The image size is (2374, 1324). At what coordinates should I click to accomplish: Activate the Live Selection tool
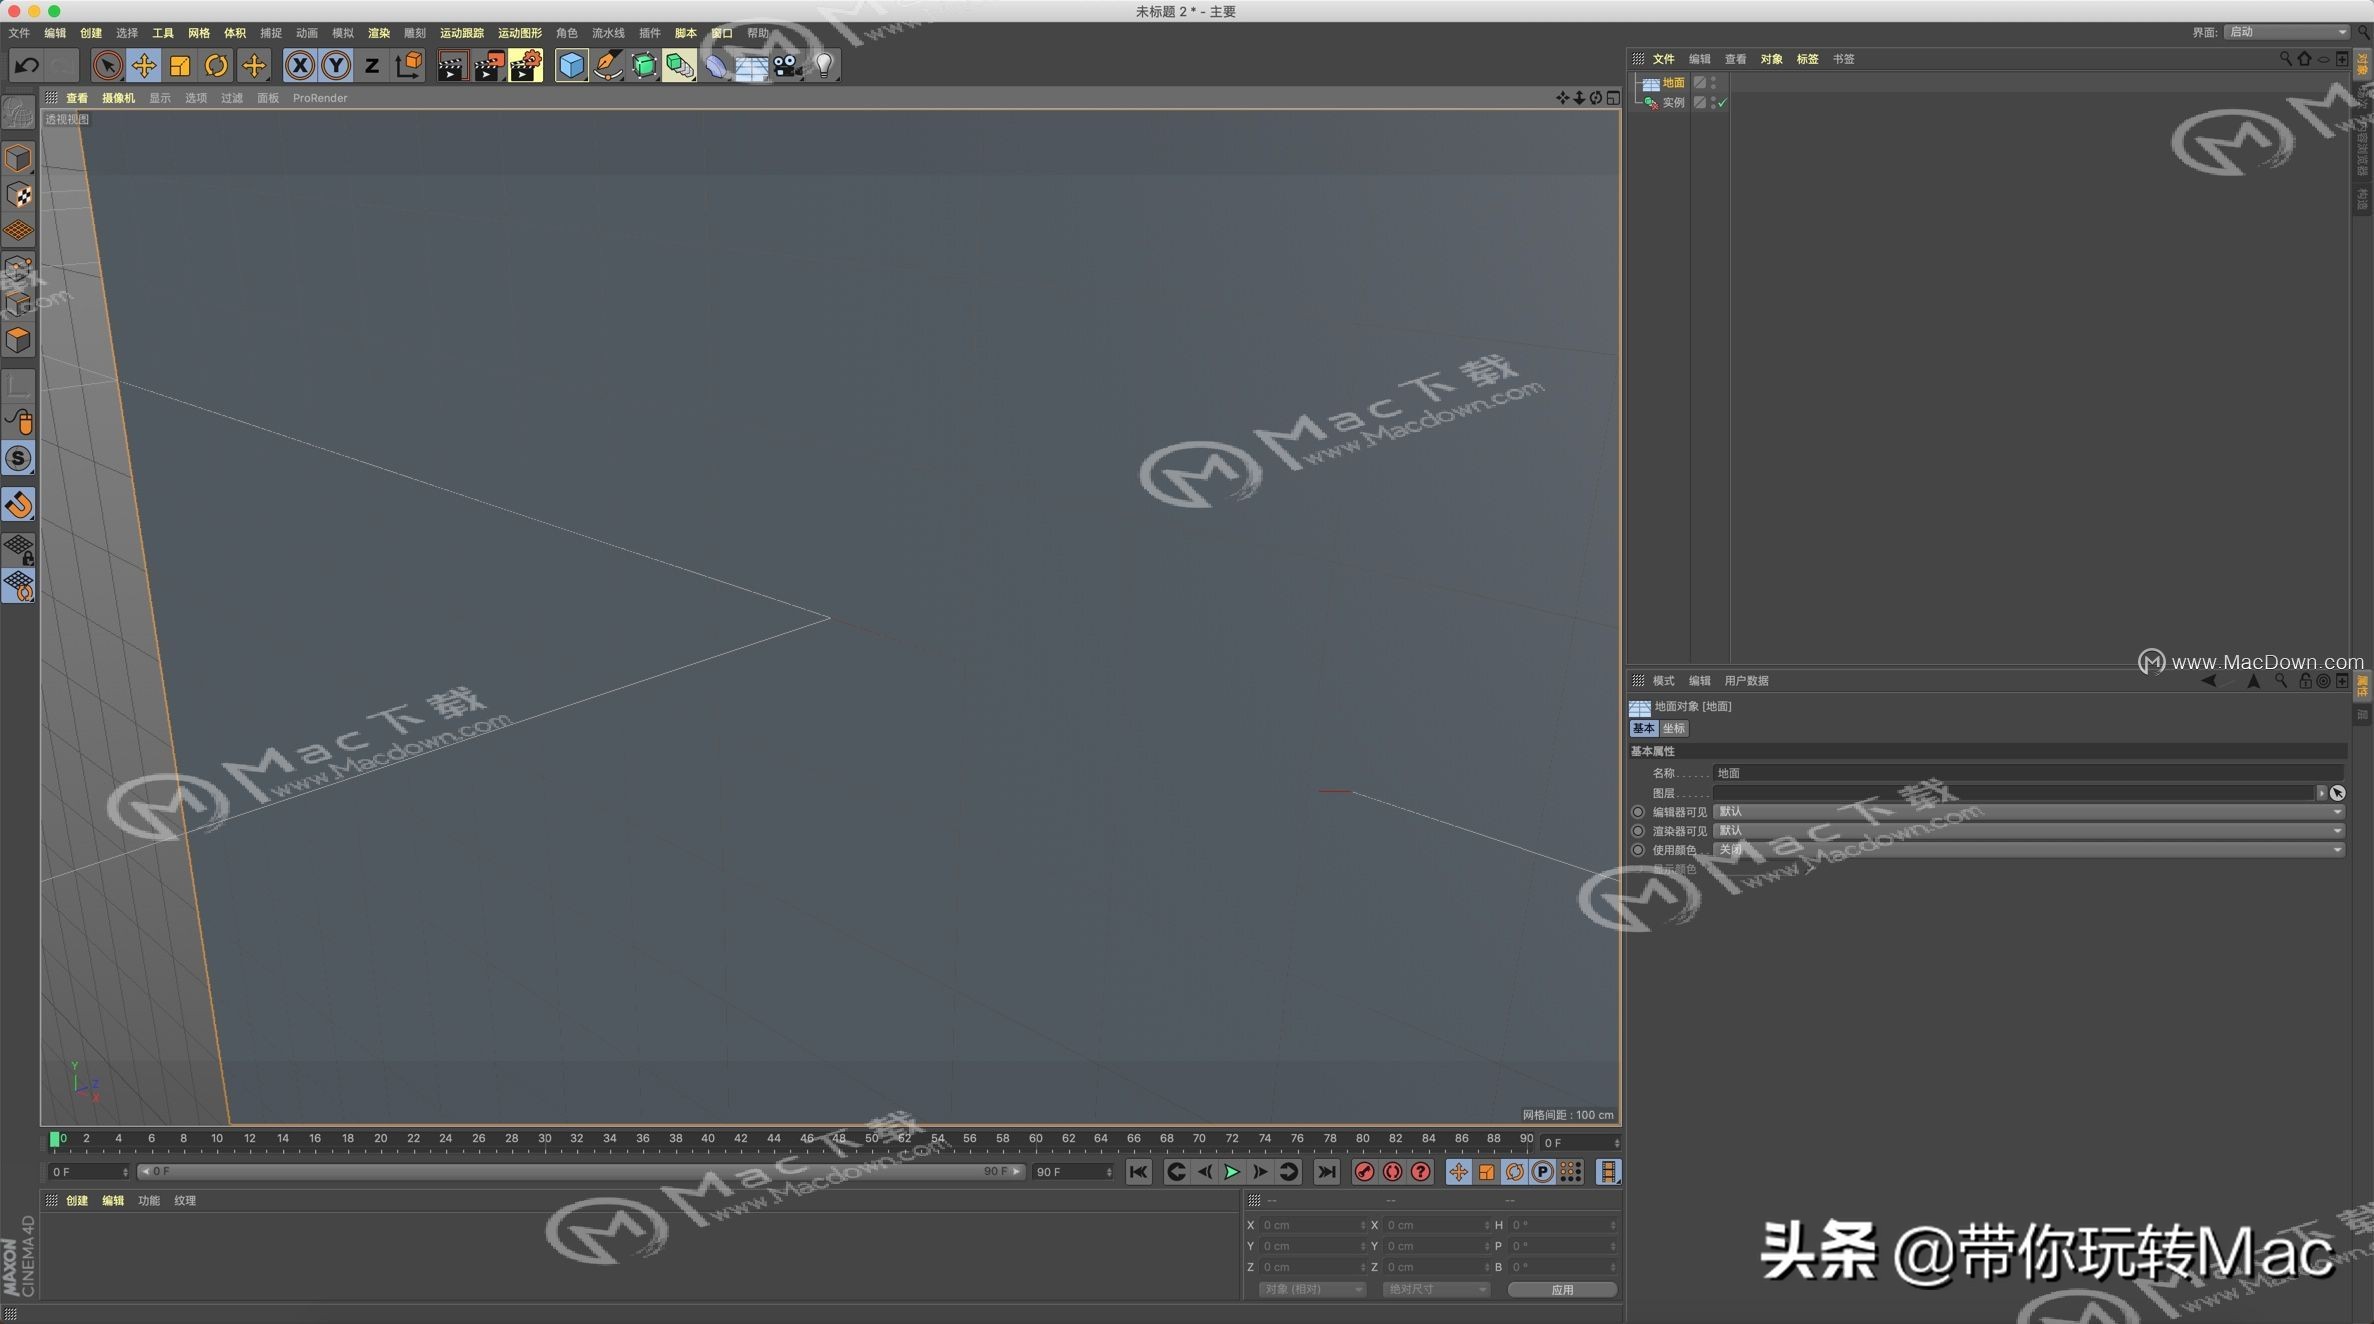click(107, 65)
